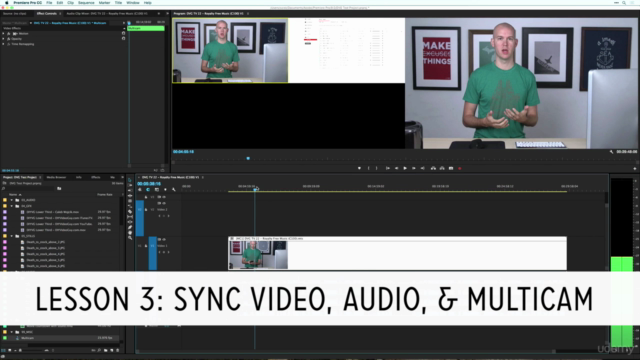This screenshot has height=360, width=640.
Task: Expand the Opacity effect properties
Action: (x=3, y=39)
